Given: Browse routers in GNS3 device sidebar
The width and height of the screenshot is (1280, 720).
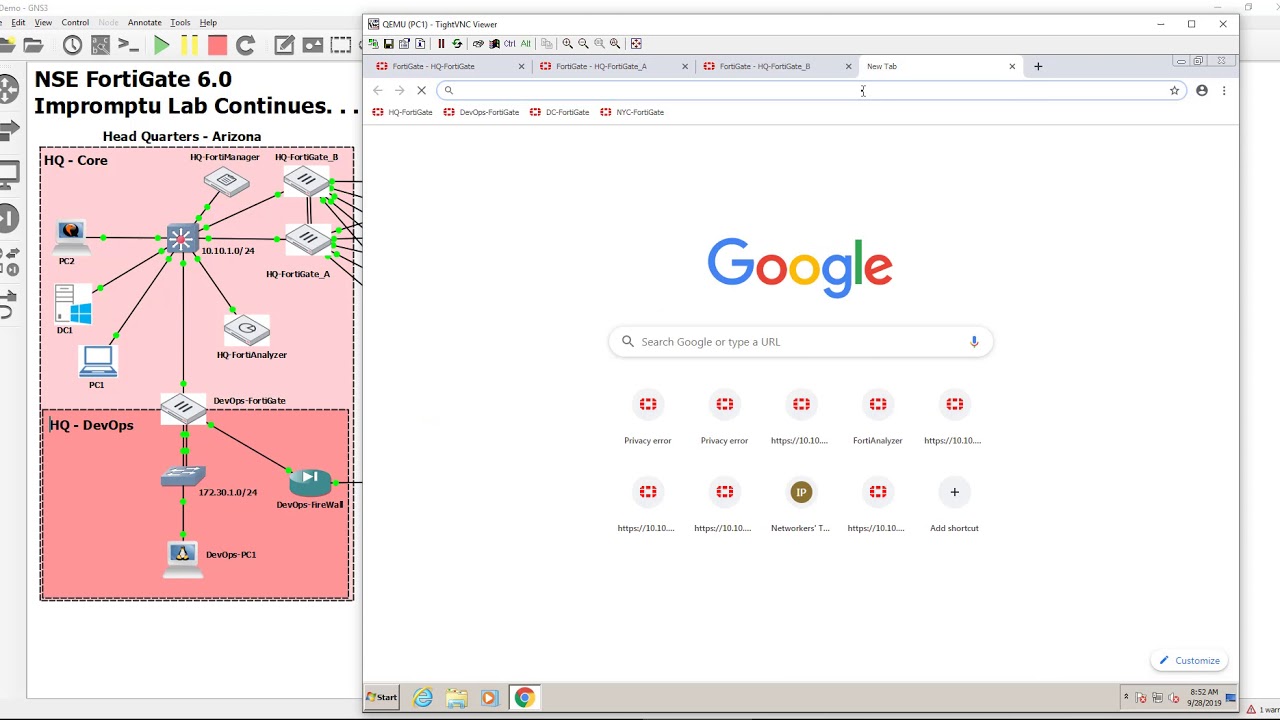Looking at the screenshot, I should (8, 89).
